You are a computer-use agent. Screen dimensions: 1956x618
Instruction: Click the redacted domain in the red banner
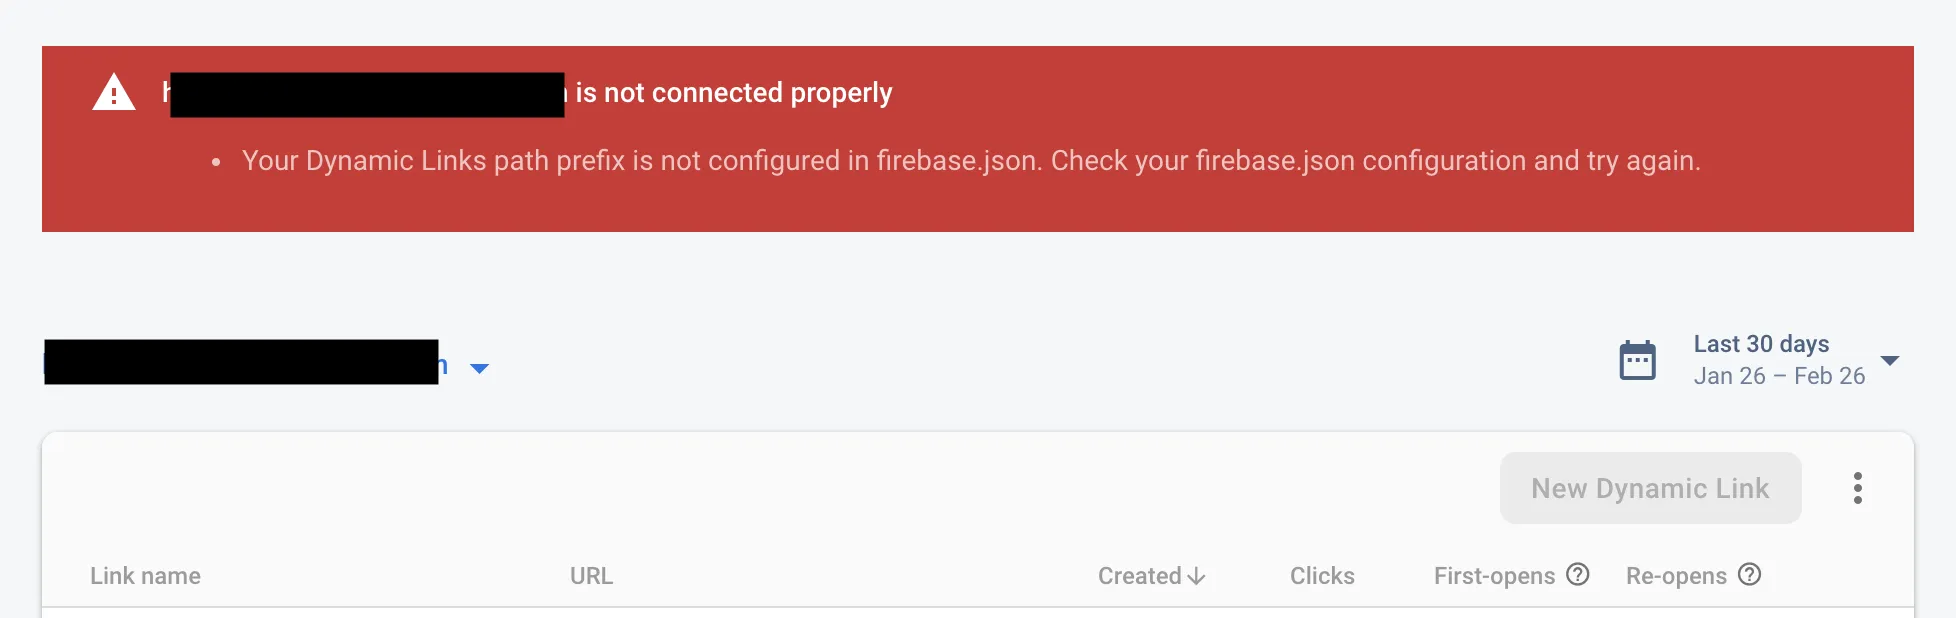[x=367, y=95]
